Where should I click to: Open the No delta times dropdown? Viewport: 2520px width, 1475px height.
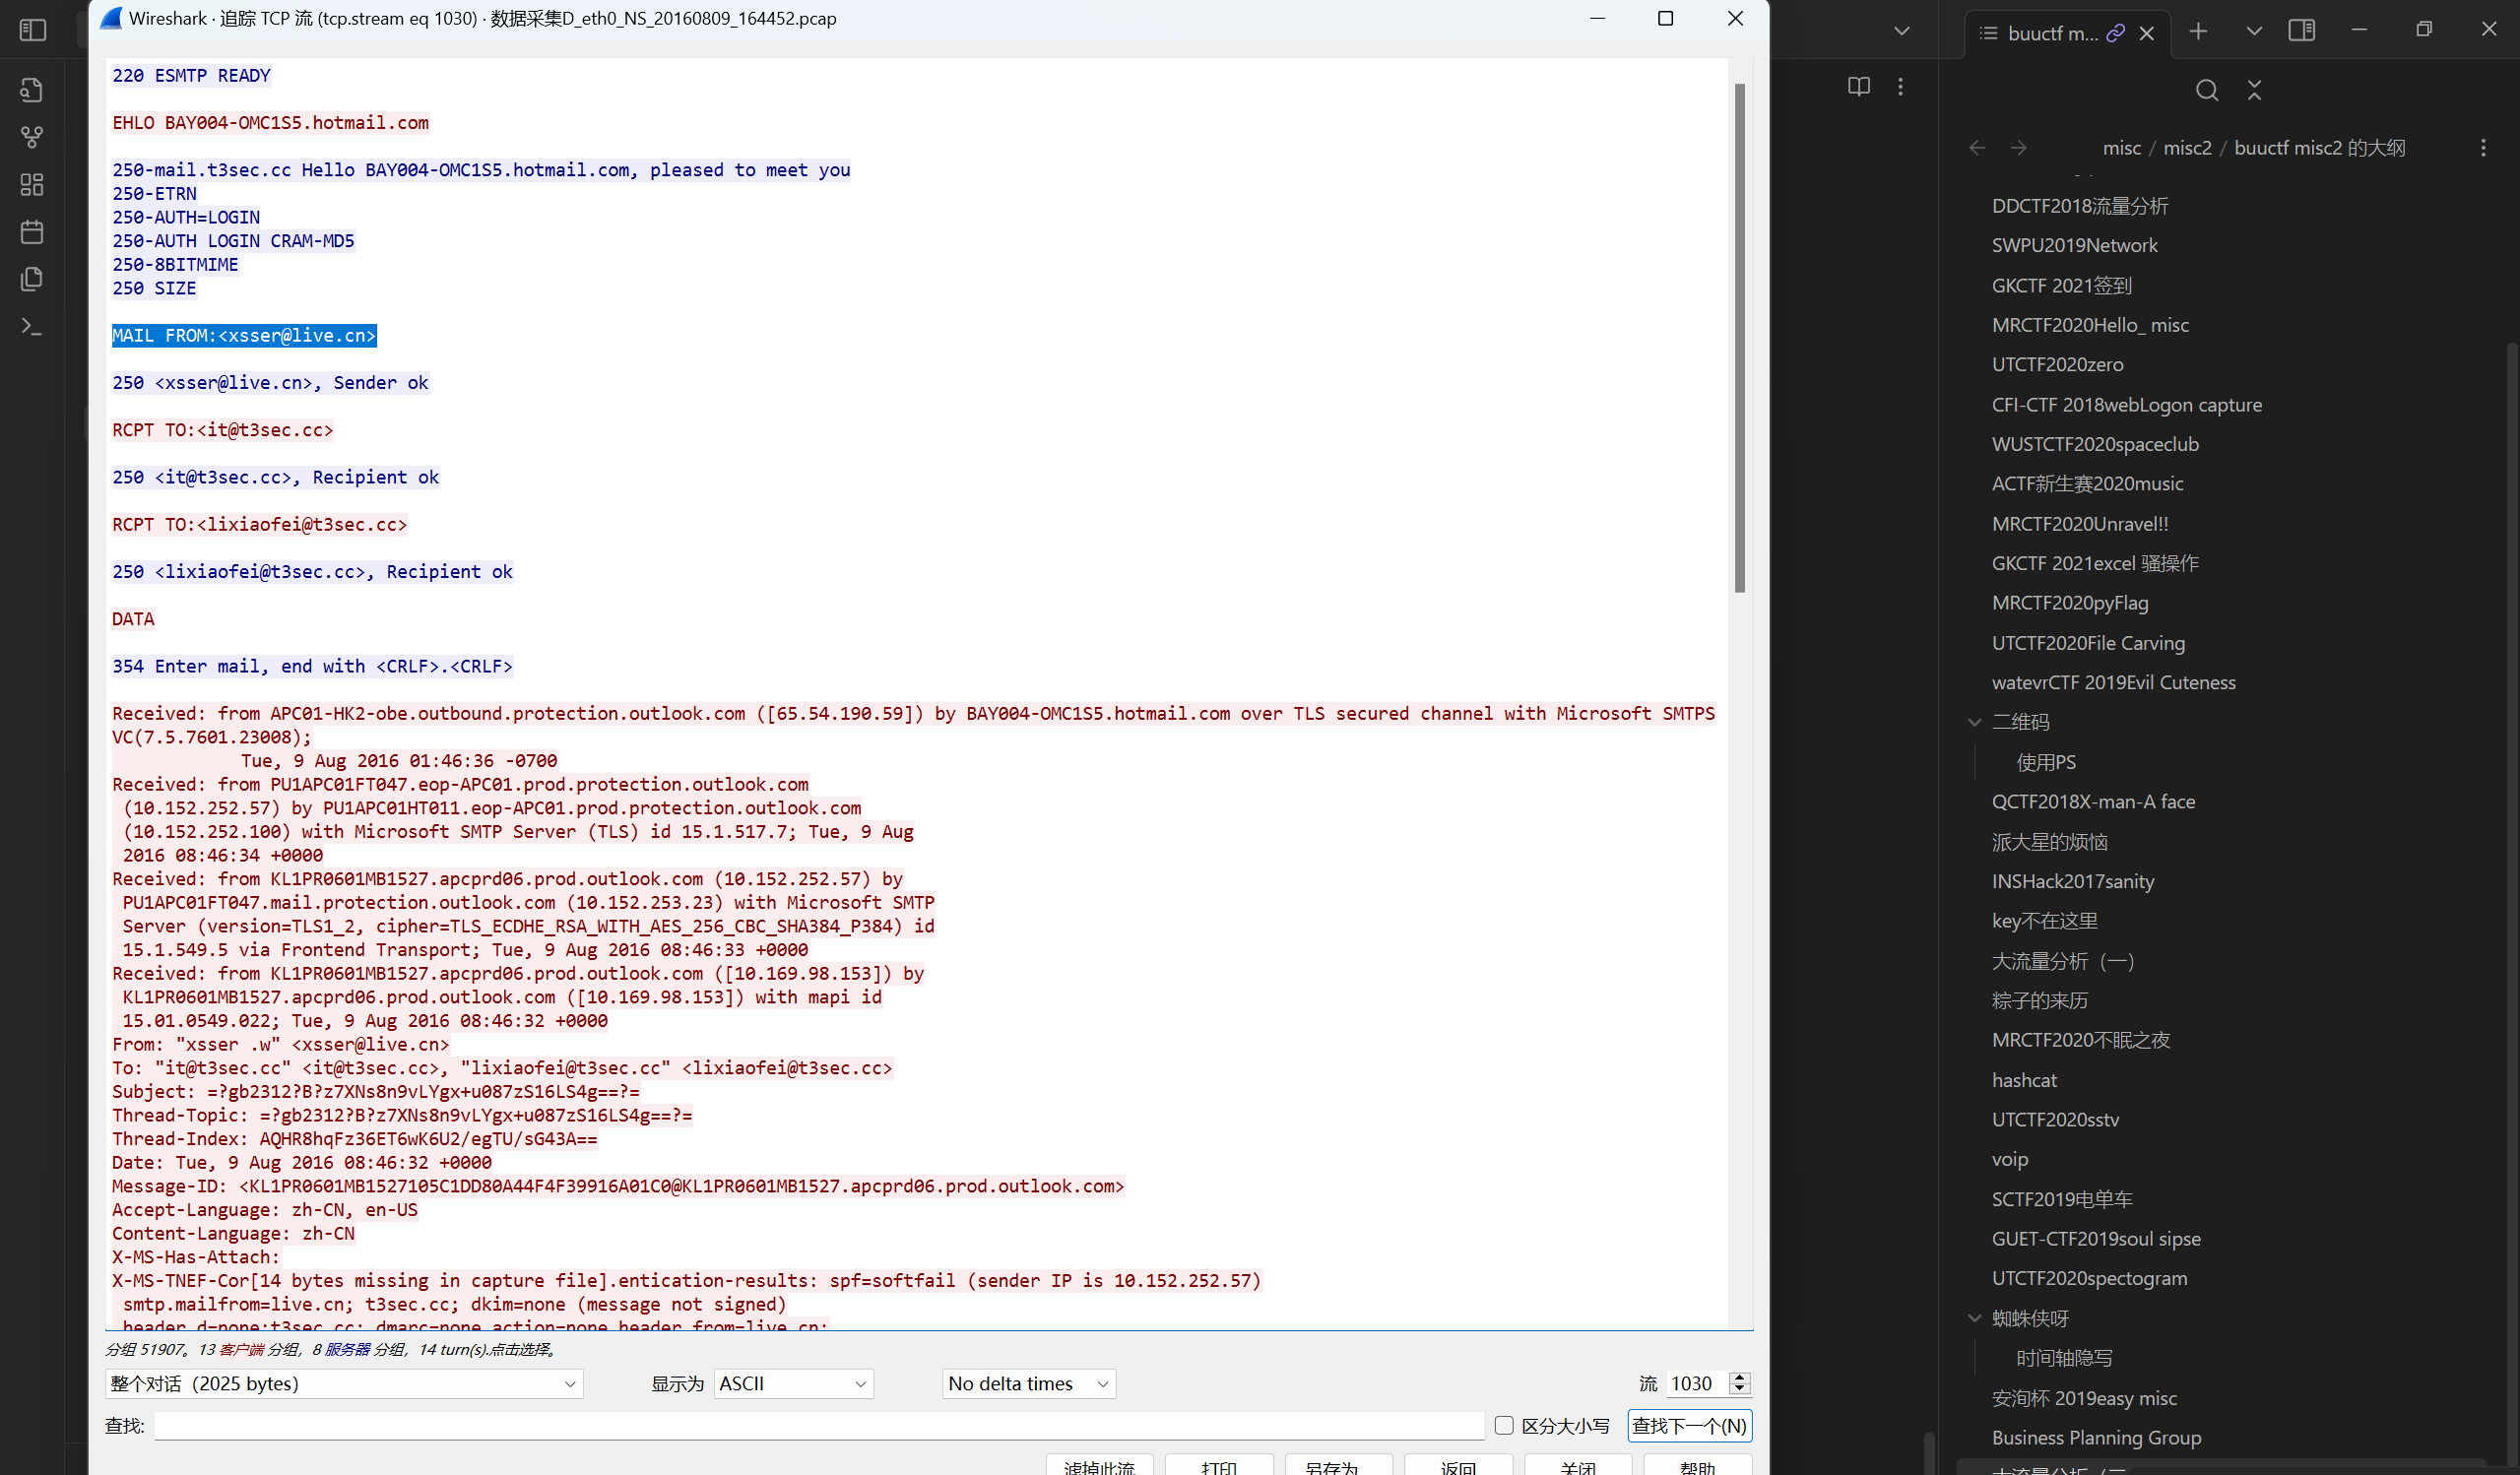click(x=1029, y=1384)
